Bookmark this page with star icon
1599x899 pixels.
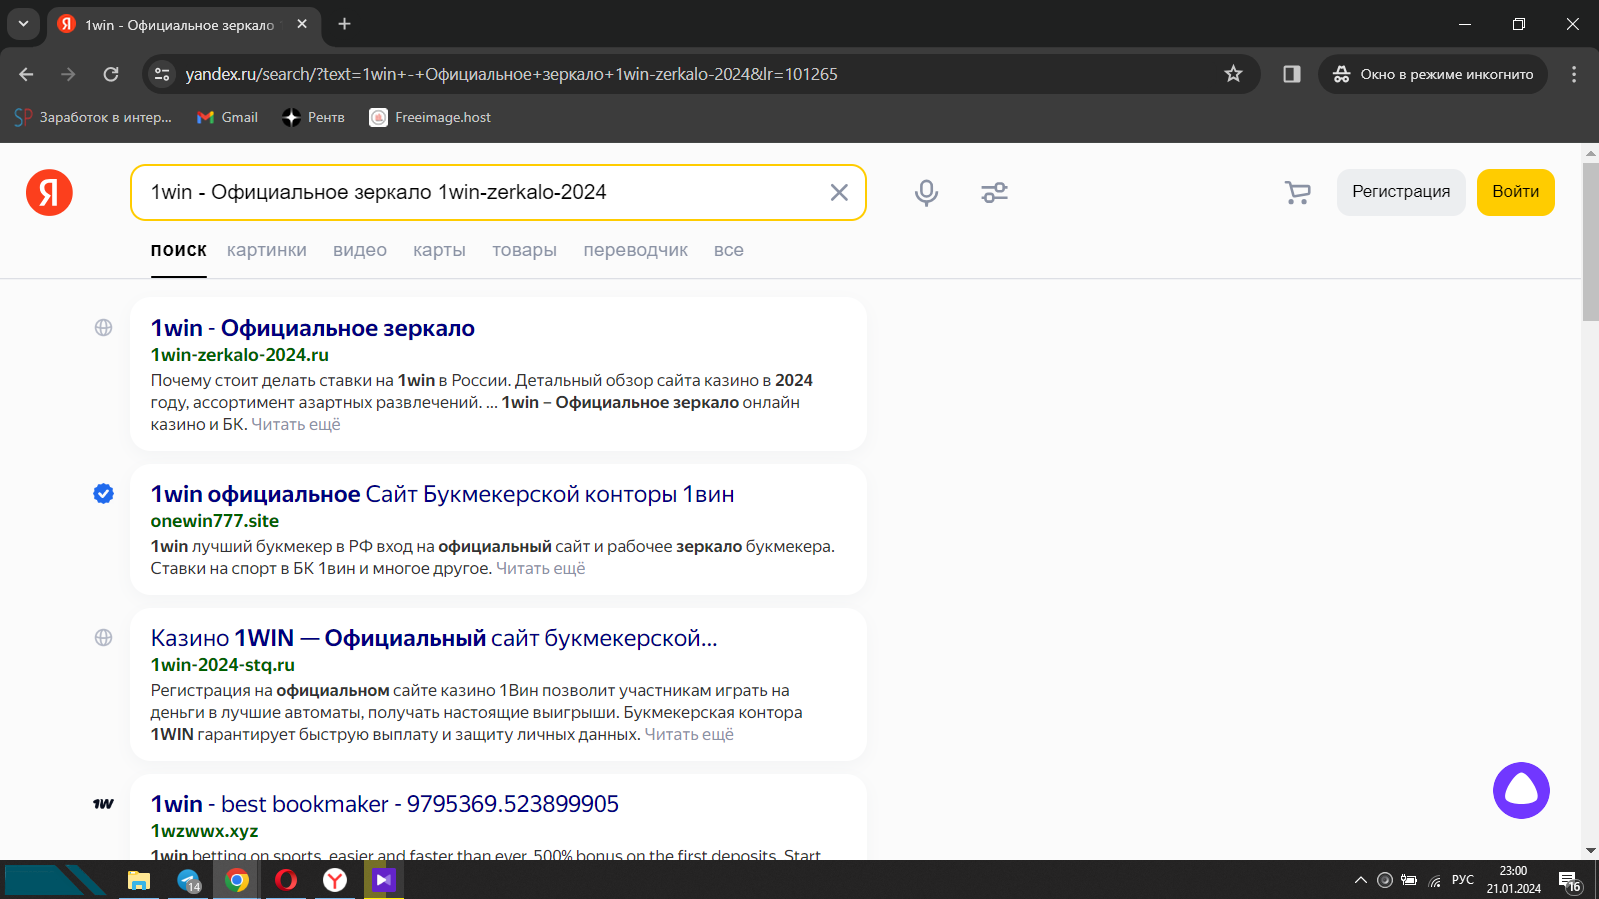1233,74
